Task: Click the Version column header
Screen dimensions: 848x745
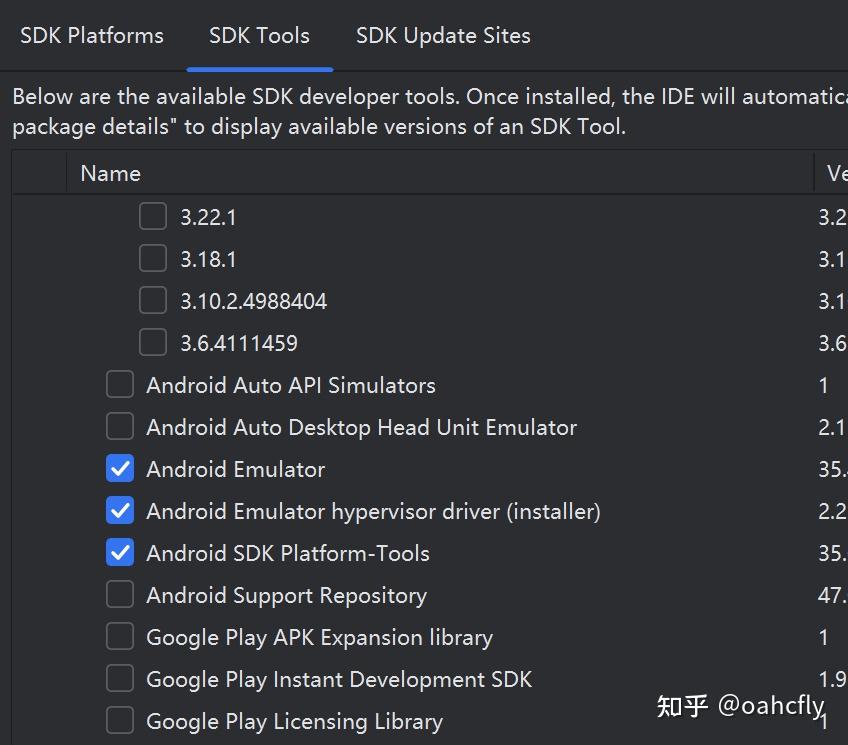Action: pyautogui.click(x=837, y=173)
